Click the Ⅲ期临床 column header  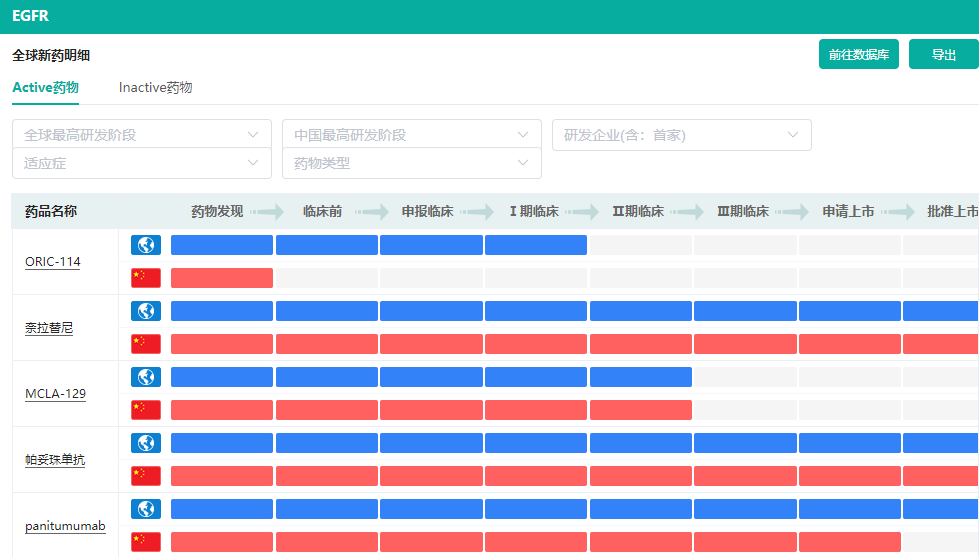(x=743, y=212)
